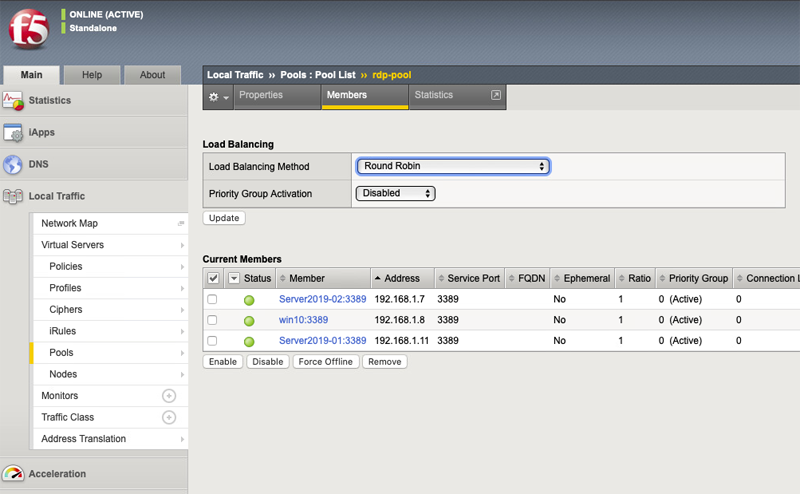The width and height of the screenshot is (800, 494).
Task: Click the green status icon for Server2019-02
Action: click(249, 300)
